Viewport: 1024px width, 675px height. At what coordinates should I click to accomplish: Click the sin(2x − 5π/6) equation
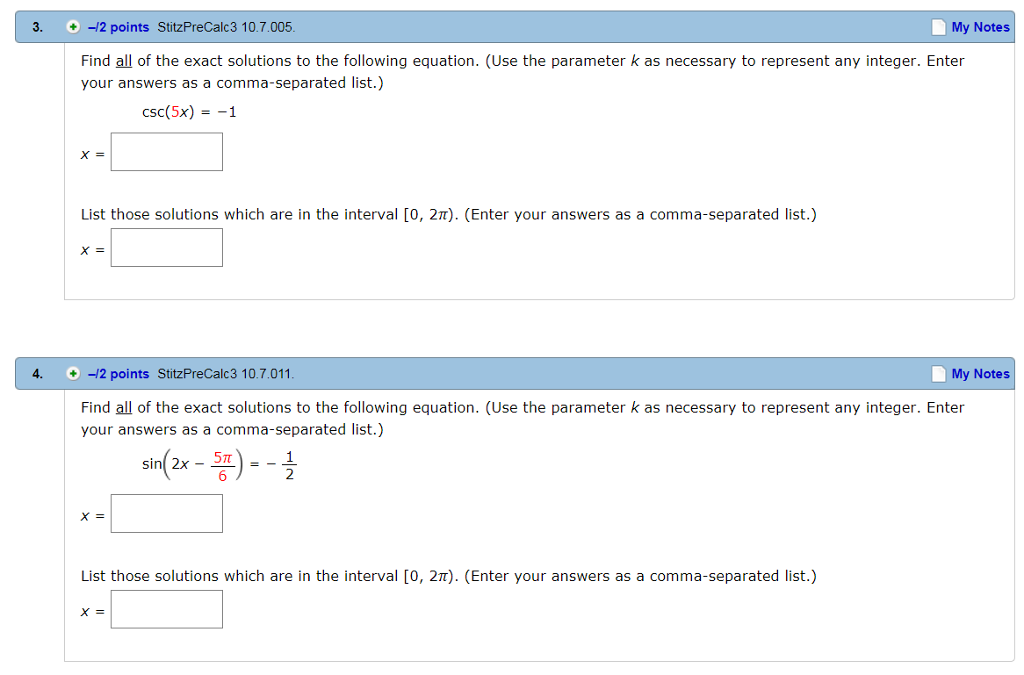point(218,465)
